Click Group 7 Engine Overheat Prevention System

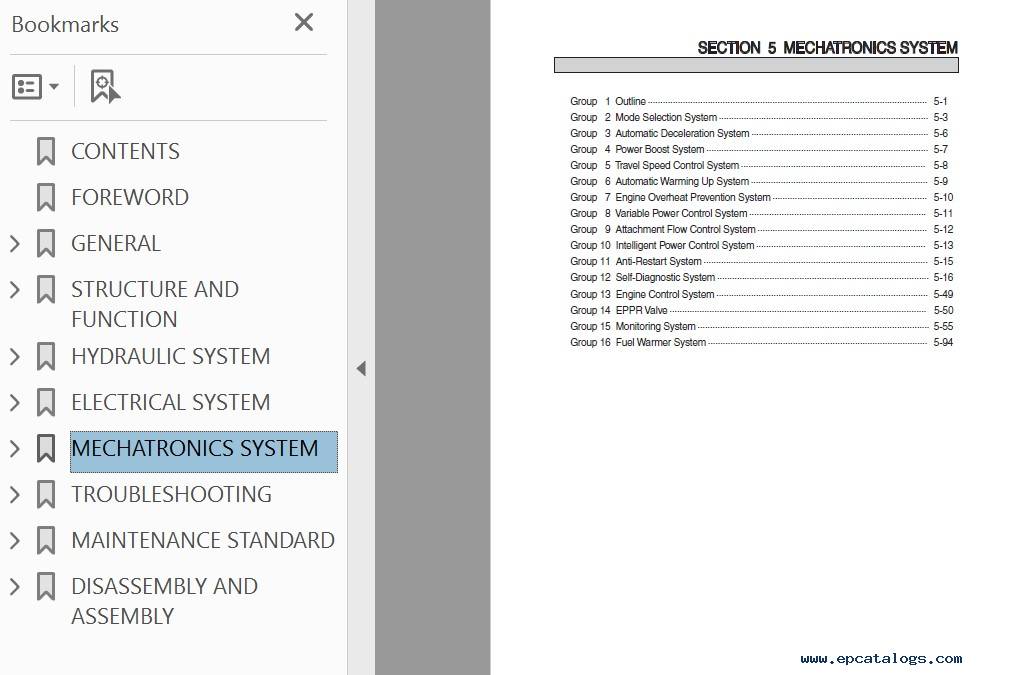tap(761, 198)
